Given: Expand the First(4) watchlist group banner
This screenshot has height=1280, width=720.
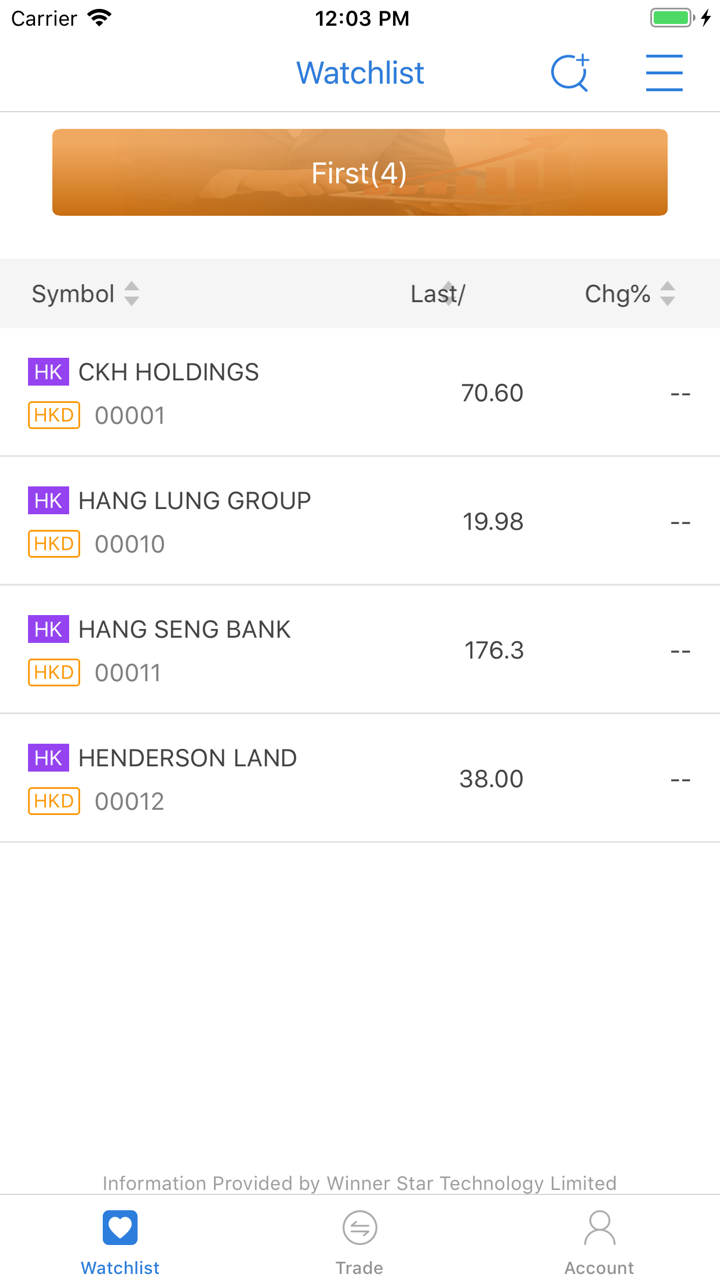Looking at the screenshot, I should 360,173.
